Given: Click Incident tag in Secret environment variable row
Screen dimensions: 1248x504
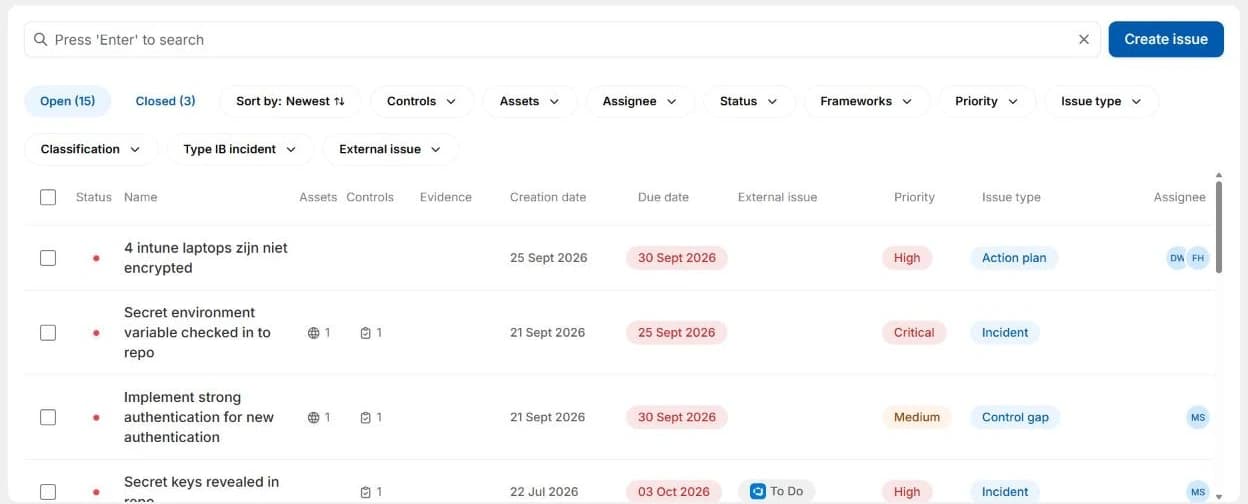Looking at the screenshot, I should coord(1005,333).
